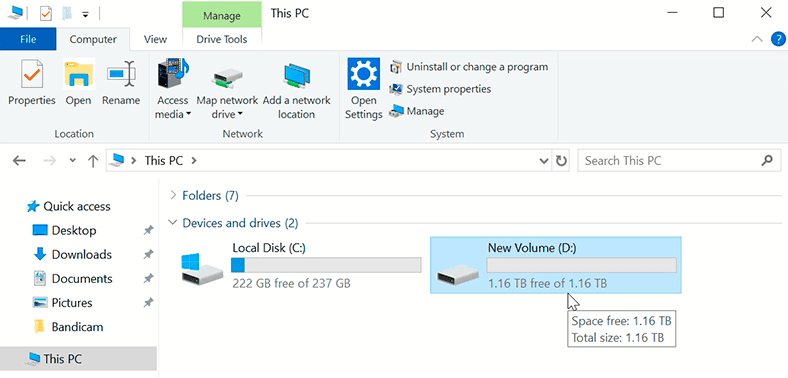Click the pin icon beside Desktop
This screenshot has height=378, width=788.
click(148, 231)
